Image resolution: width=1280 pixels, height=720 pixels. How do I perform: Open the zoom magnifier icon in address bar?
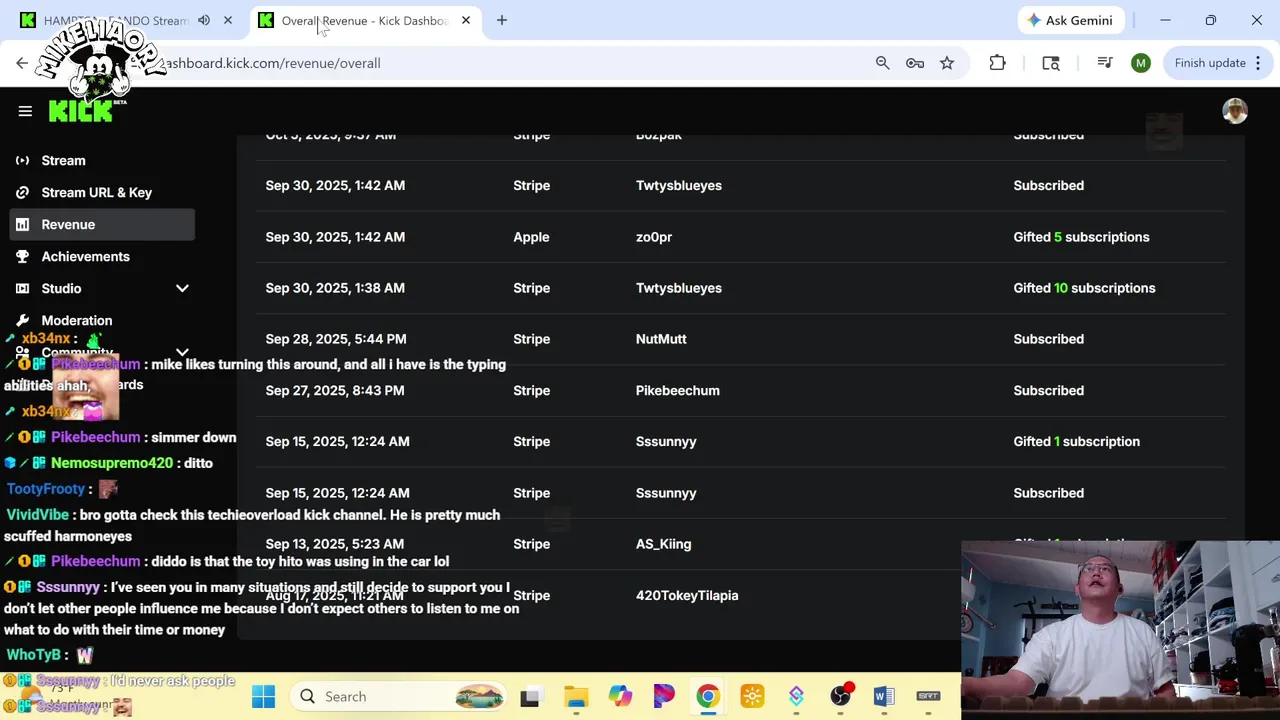click(882, 63)
